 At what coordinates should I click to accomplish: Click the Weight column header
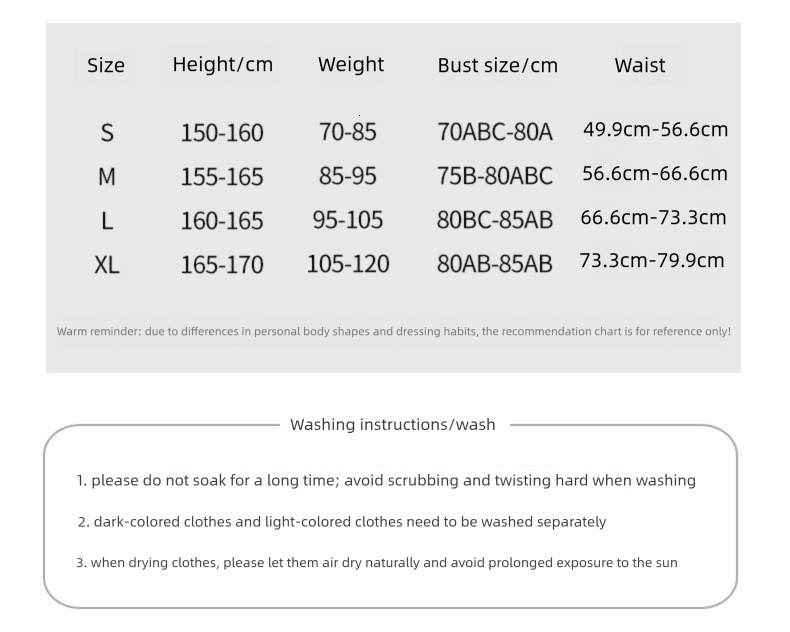(350, 65)
